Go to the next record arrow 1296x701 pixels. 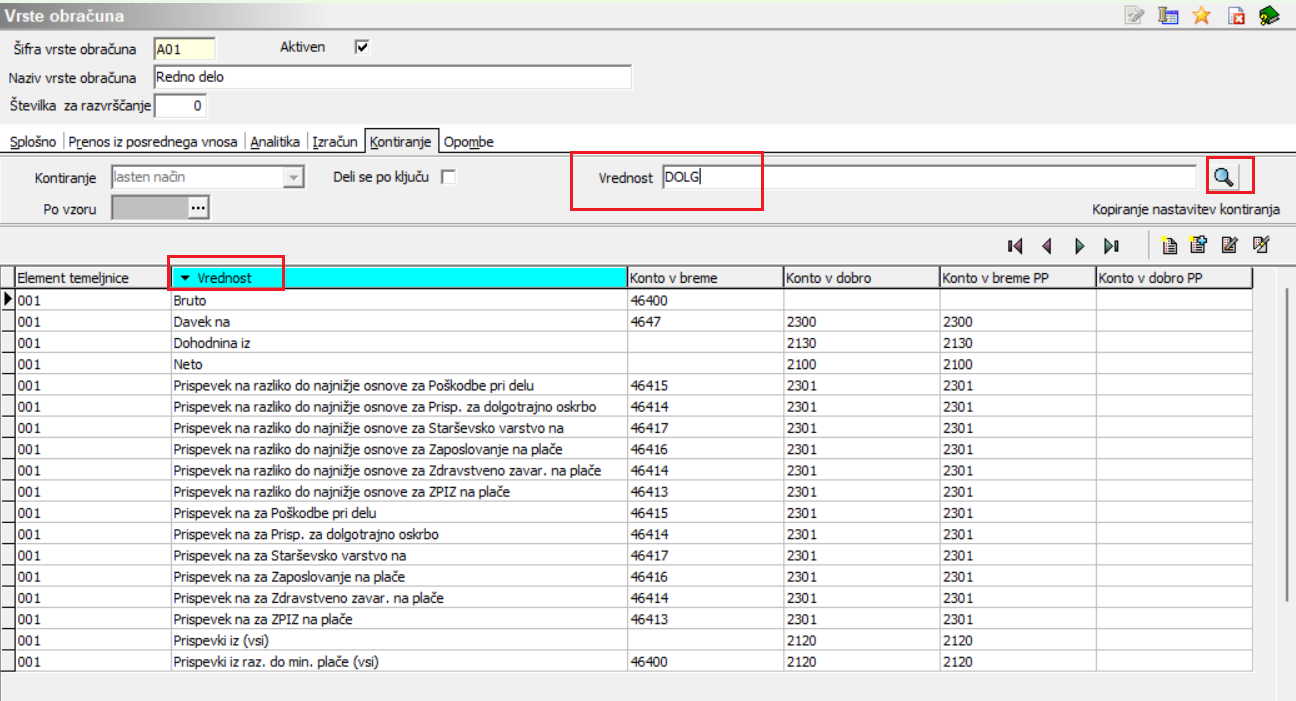[x=1079, y=245]
